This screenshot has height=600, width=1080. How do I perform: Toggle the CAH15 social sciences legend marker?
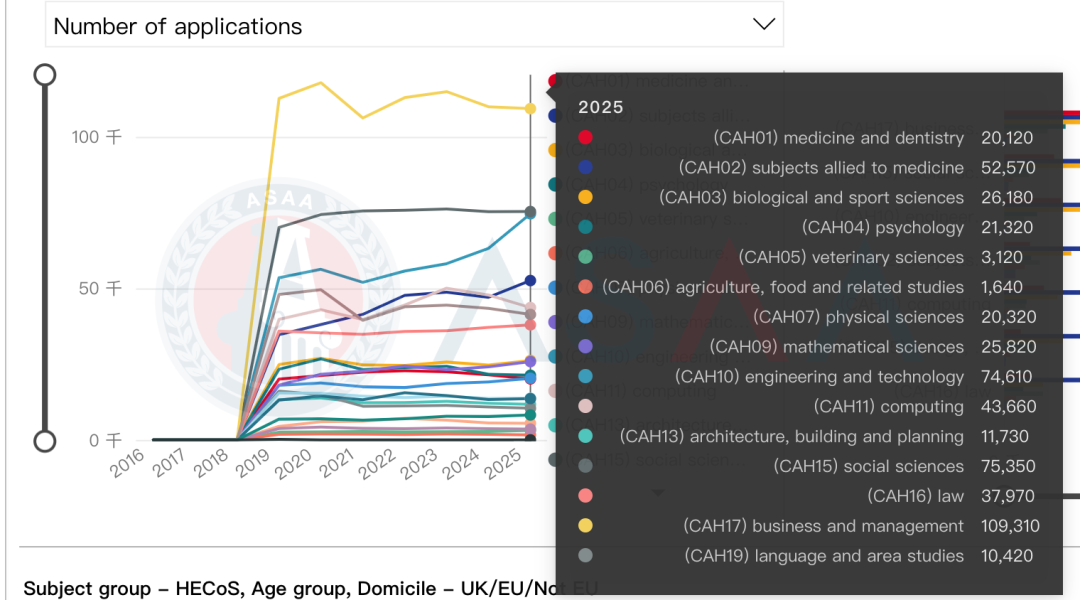point(553,459)
